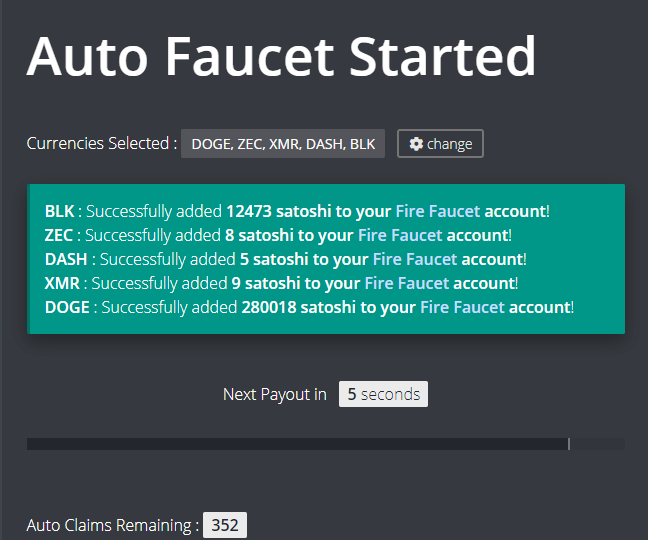
Task: Click the Currencies Selected label
Action: [x=101, y=144]
